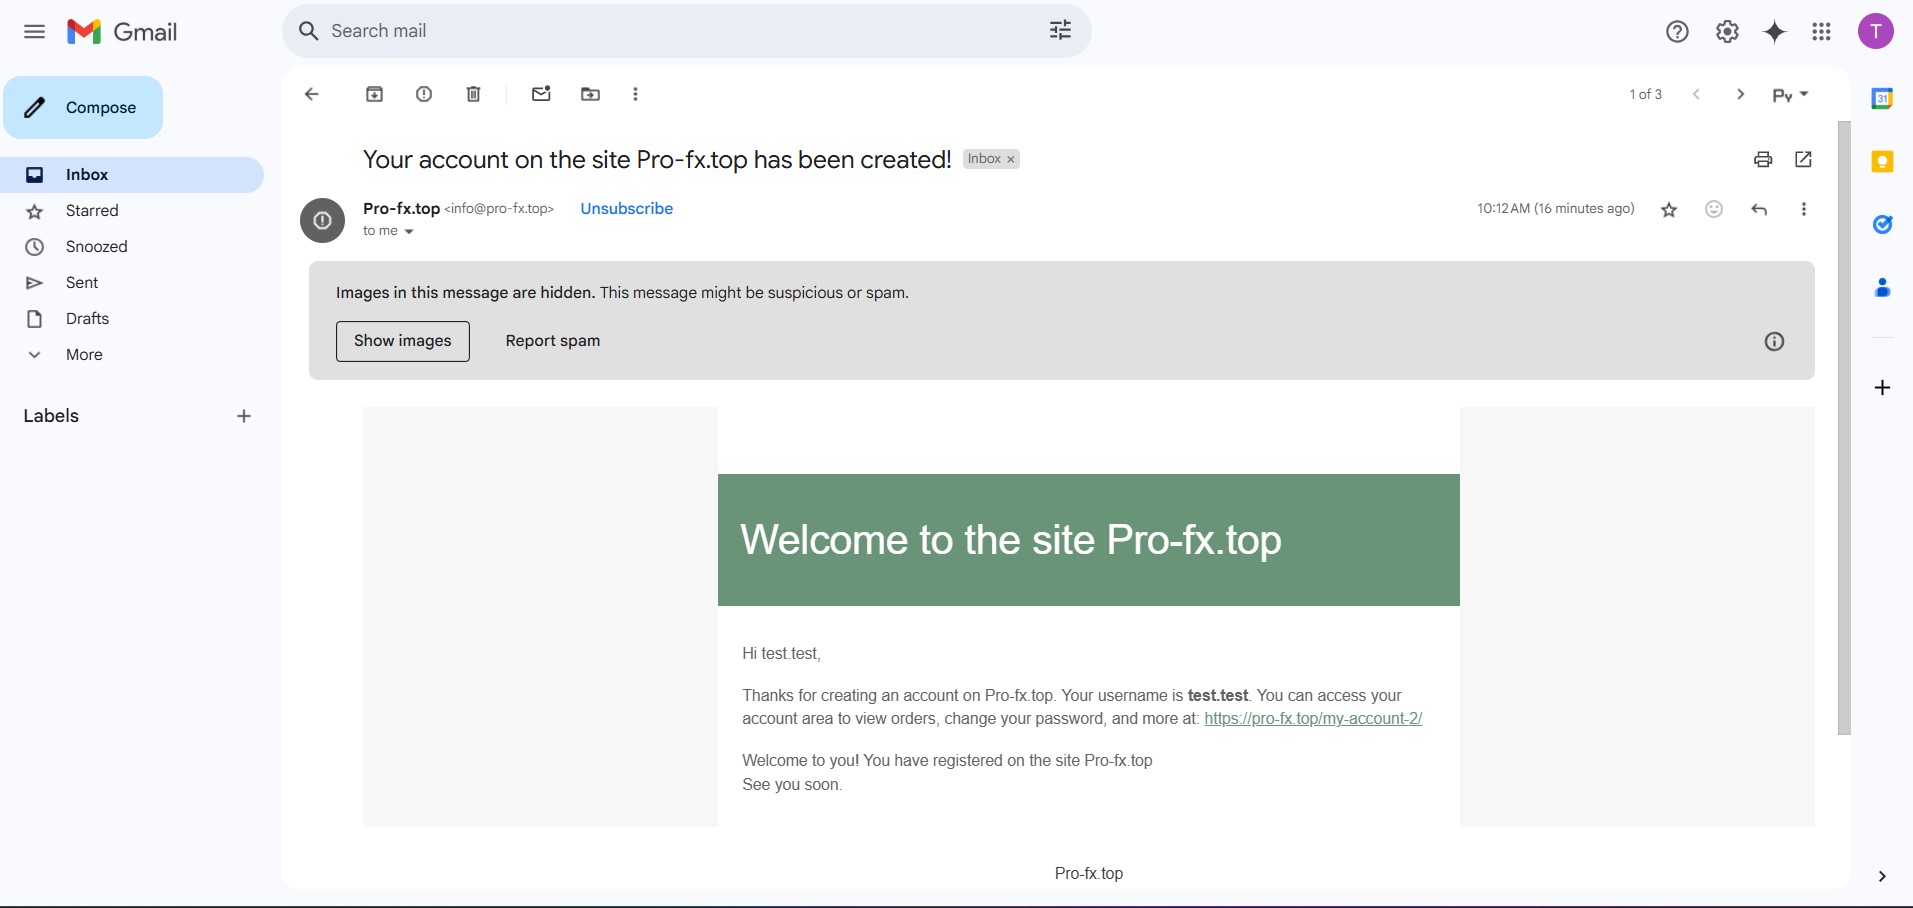Toggle the side panel chevron
This screenshot has height=908, width=1913.
pos(1882,876)
